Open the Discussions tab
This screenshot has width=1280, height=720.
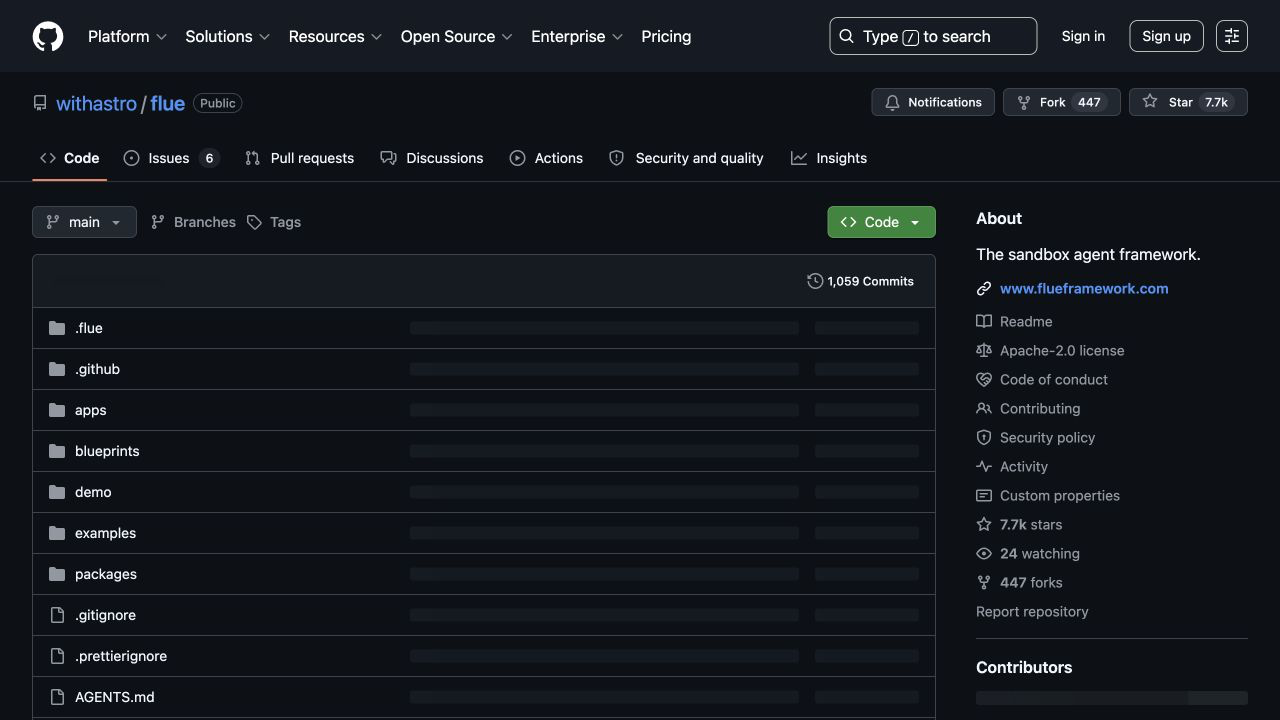[431, 158]
